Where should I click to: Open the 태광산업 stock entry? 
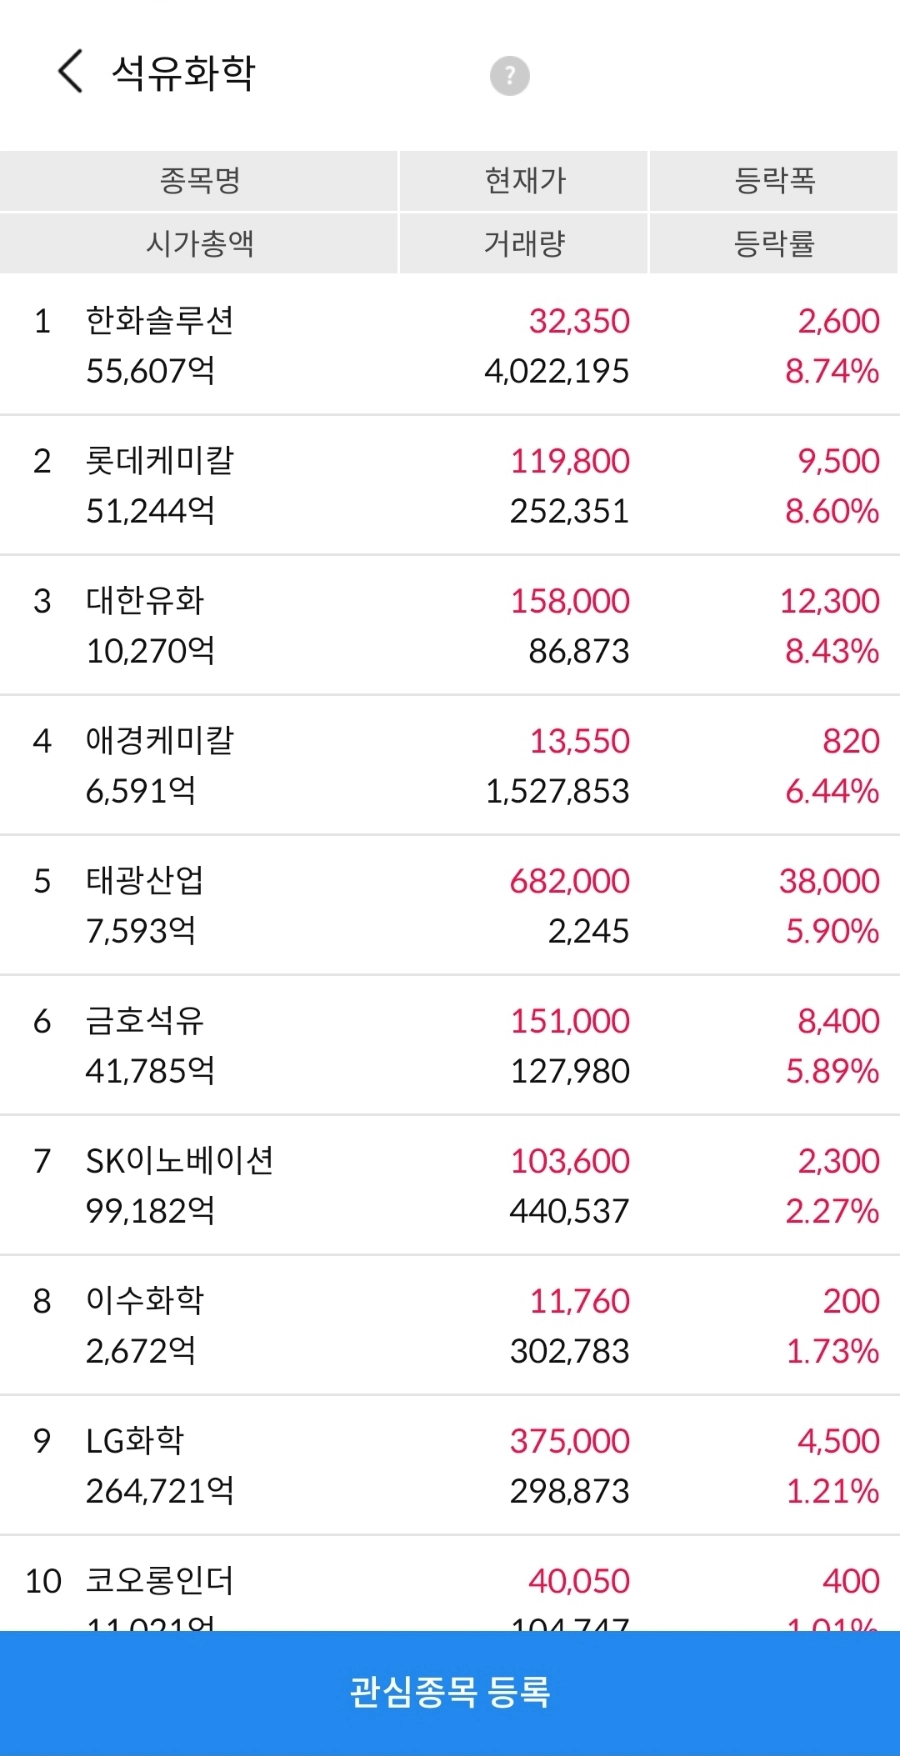[x=450, y=905]
